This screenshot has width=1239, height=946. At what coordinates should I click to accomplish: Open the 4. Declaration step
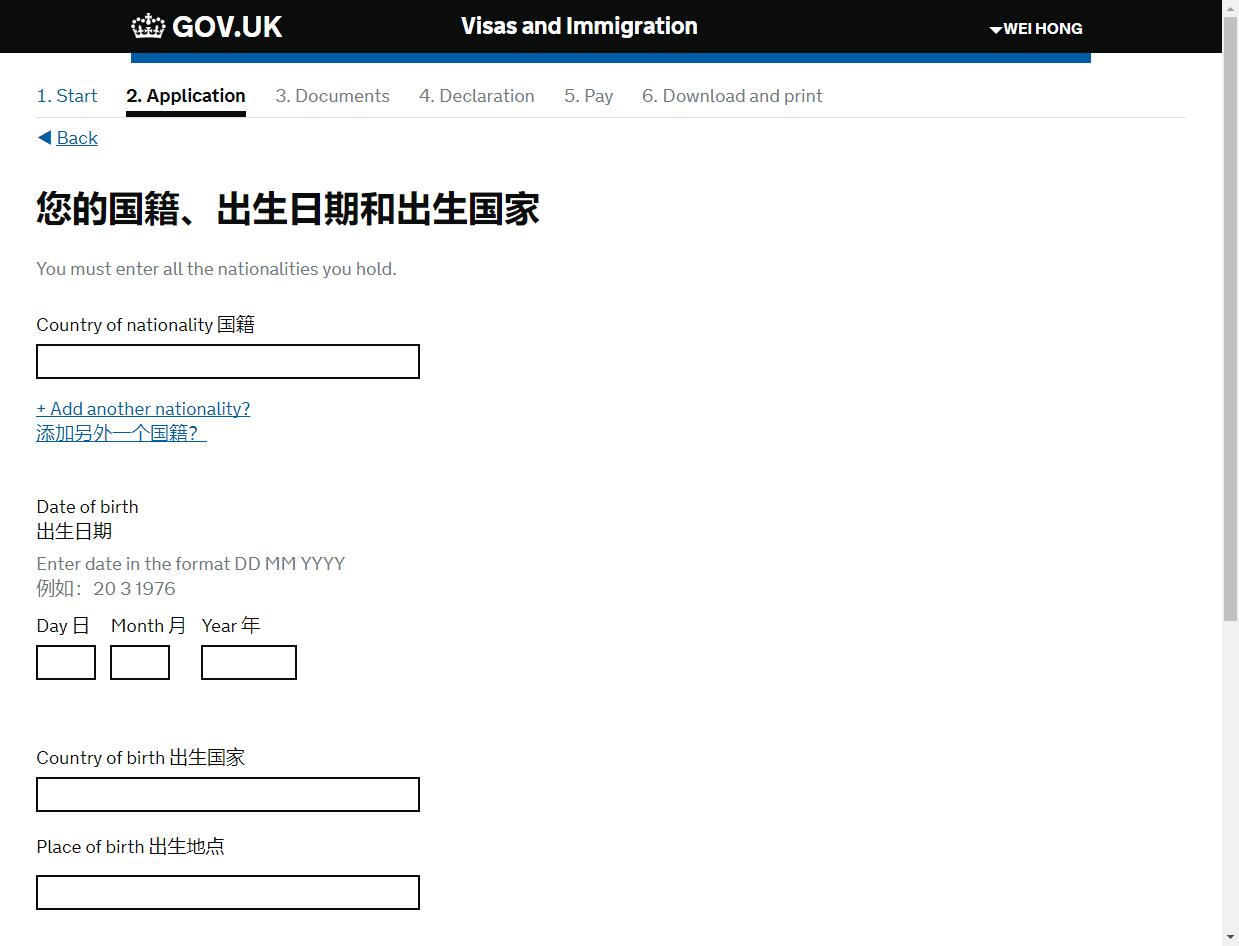476,96
